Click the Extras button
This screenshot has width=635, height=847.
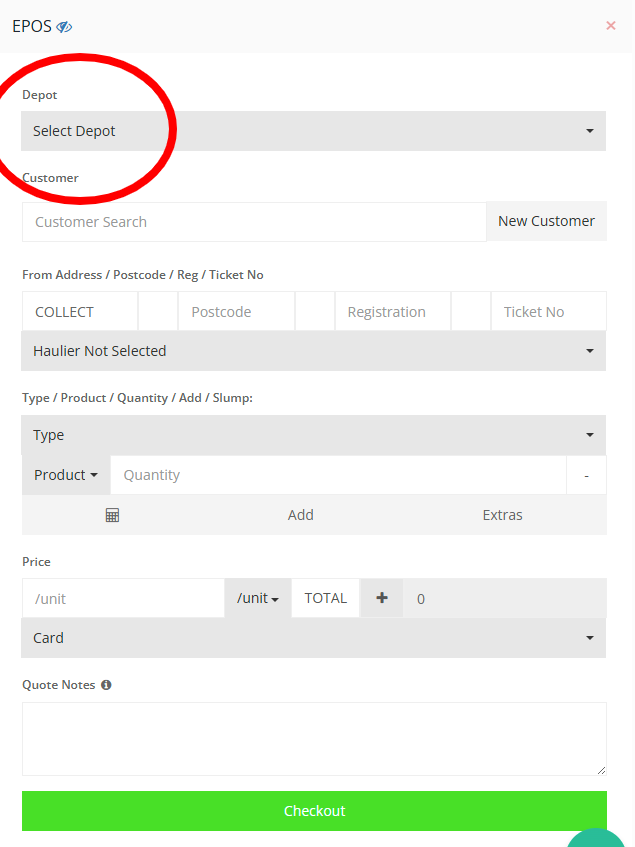[502, 515]
